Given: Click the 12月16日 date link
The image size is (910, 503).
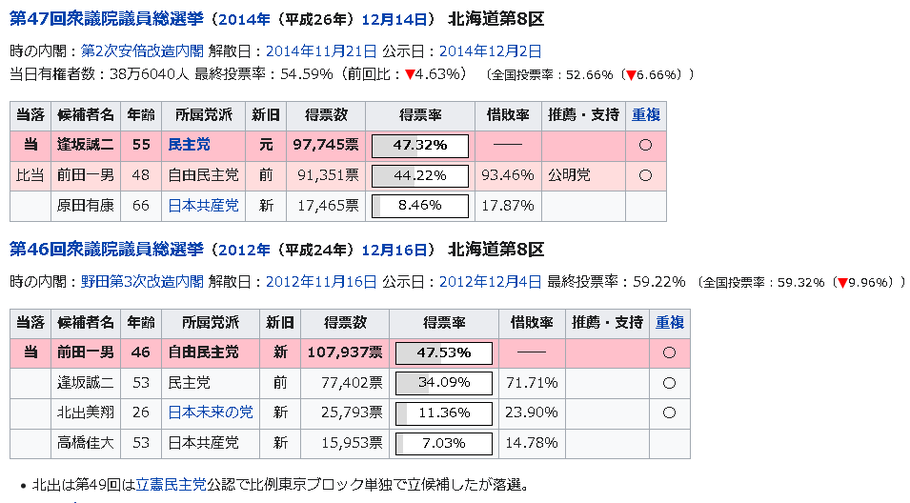Looking at the screenshot, I should point(394,250).
